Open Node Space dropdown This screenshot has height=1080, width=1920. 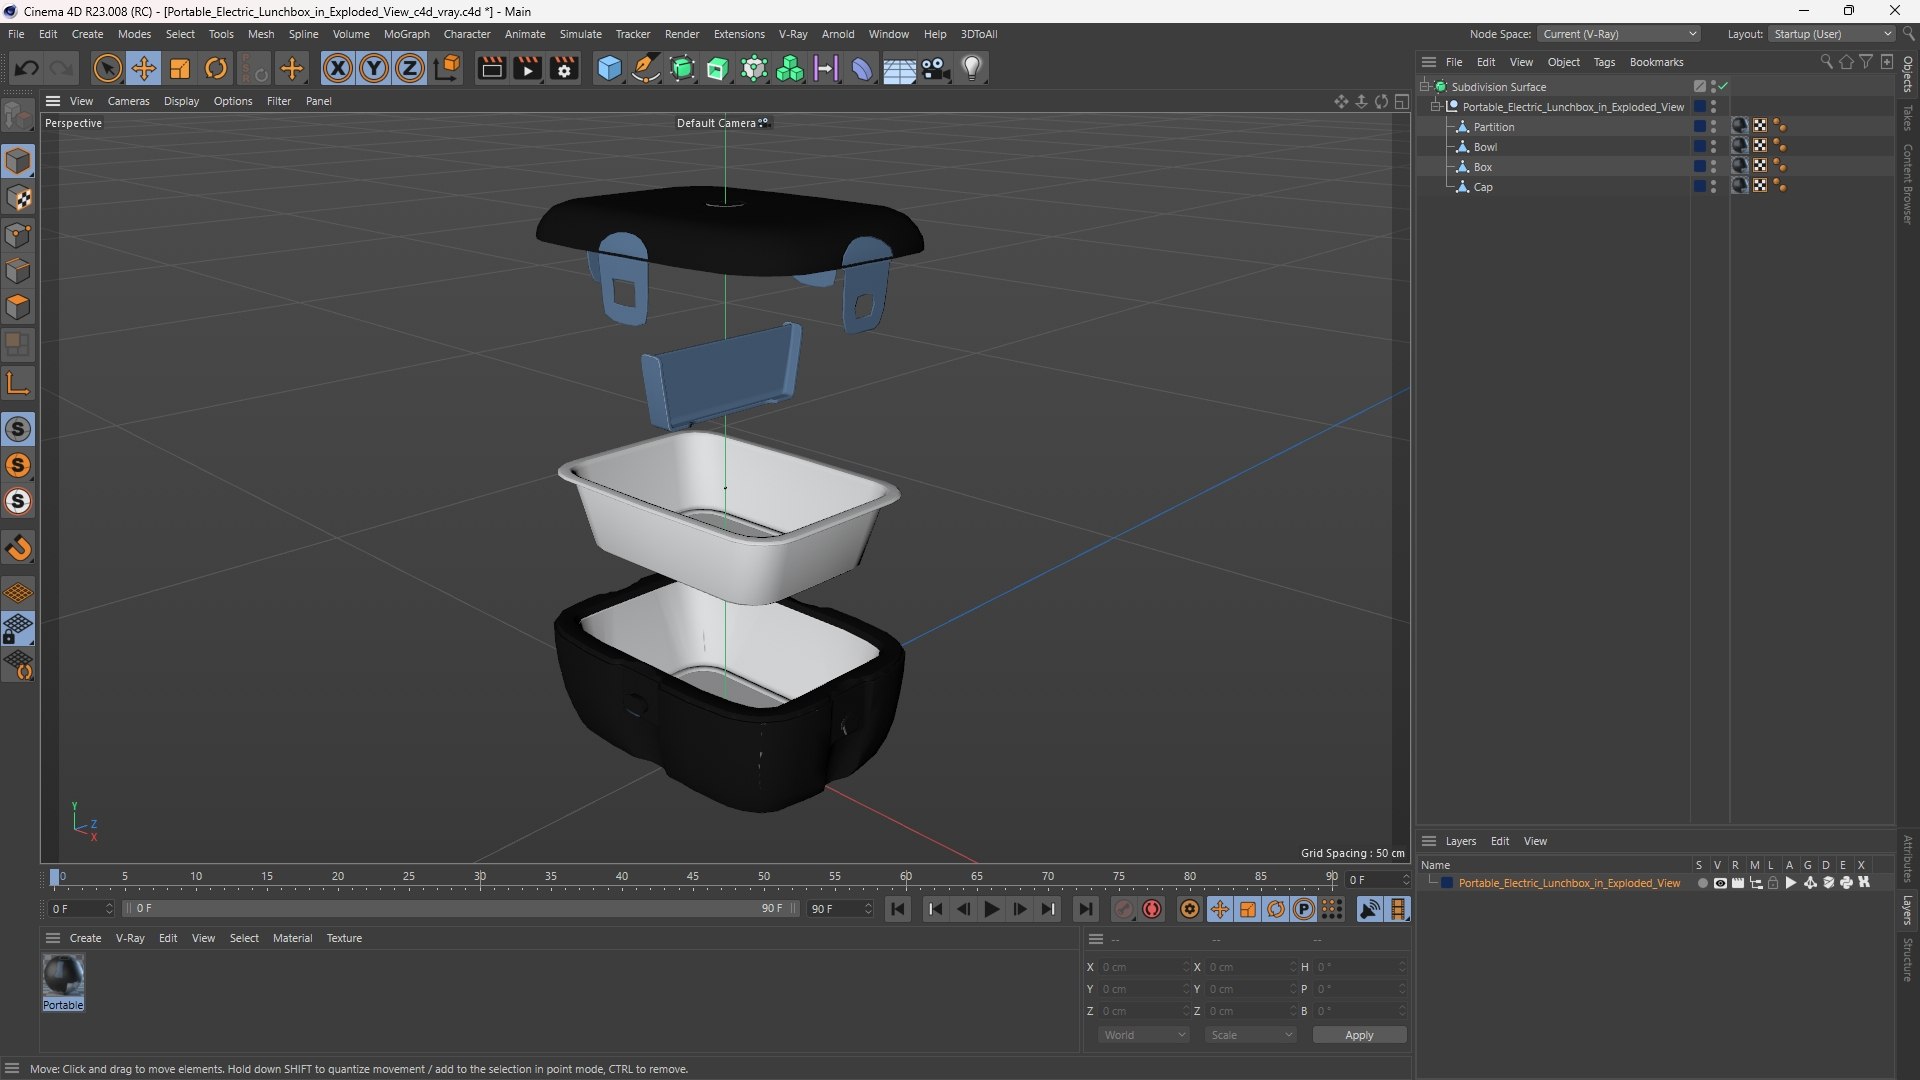coord(1618,34)
